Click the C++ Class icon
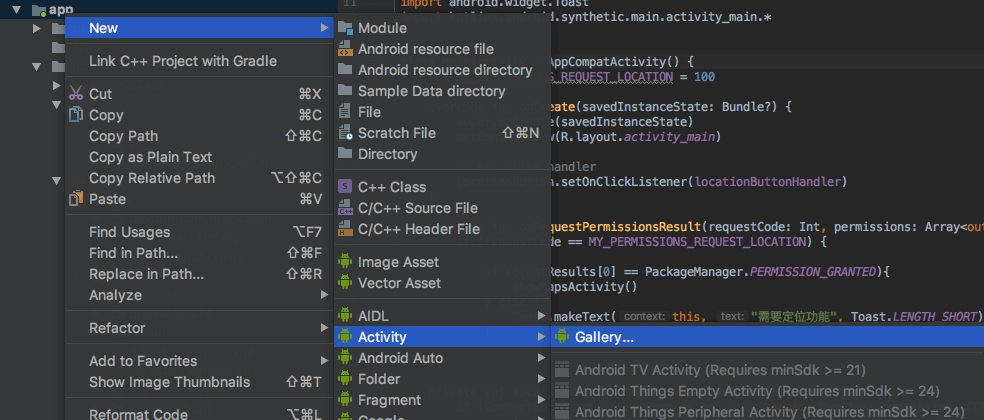Image resolution: width=984 pixels, height=420 pixels. click(x=345, y=187)
